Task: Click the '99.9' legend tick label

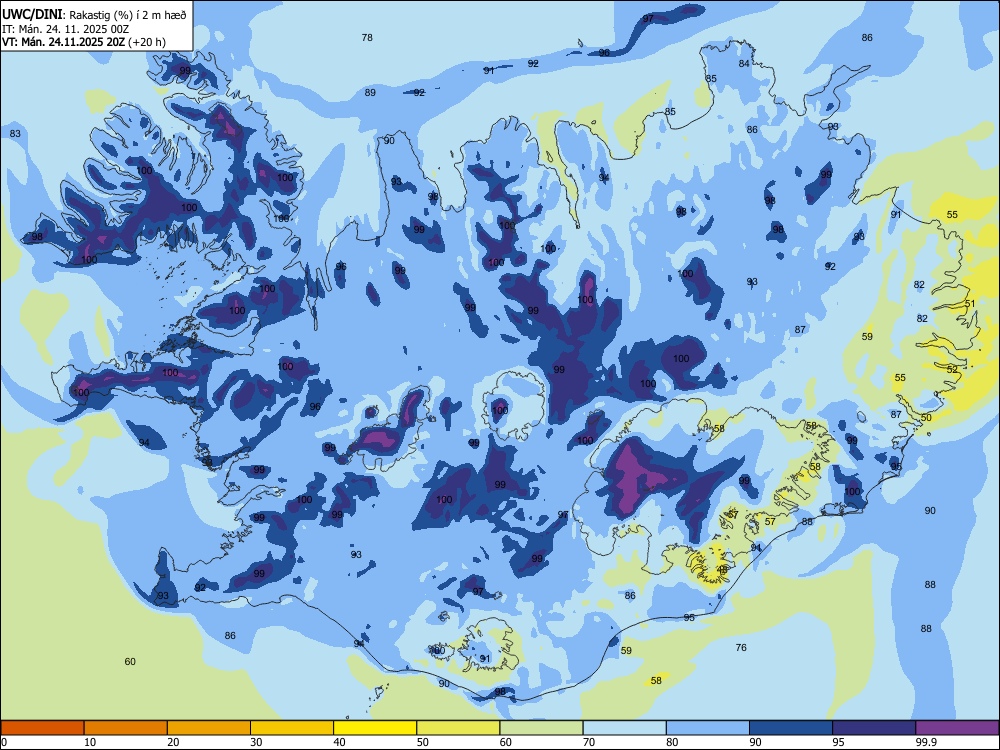Action: (x=925, y=742)
